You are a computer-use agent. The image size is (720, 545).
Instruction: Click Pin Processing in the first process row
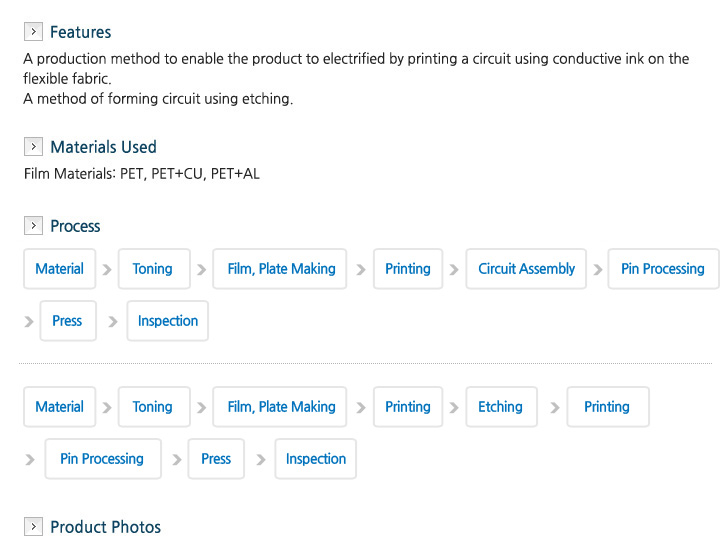[x=663, y=269]
